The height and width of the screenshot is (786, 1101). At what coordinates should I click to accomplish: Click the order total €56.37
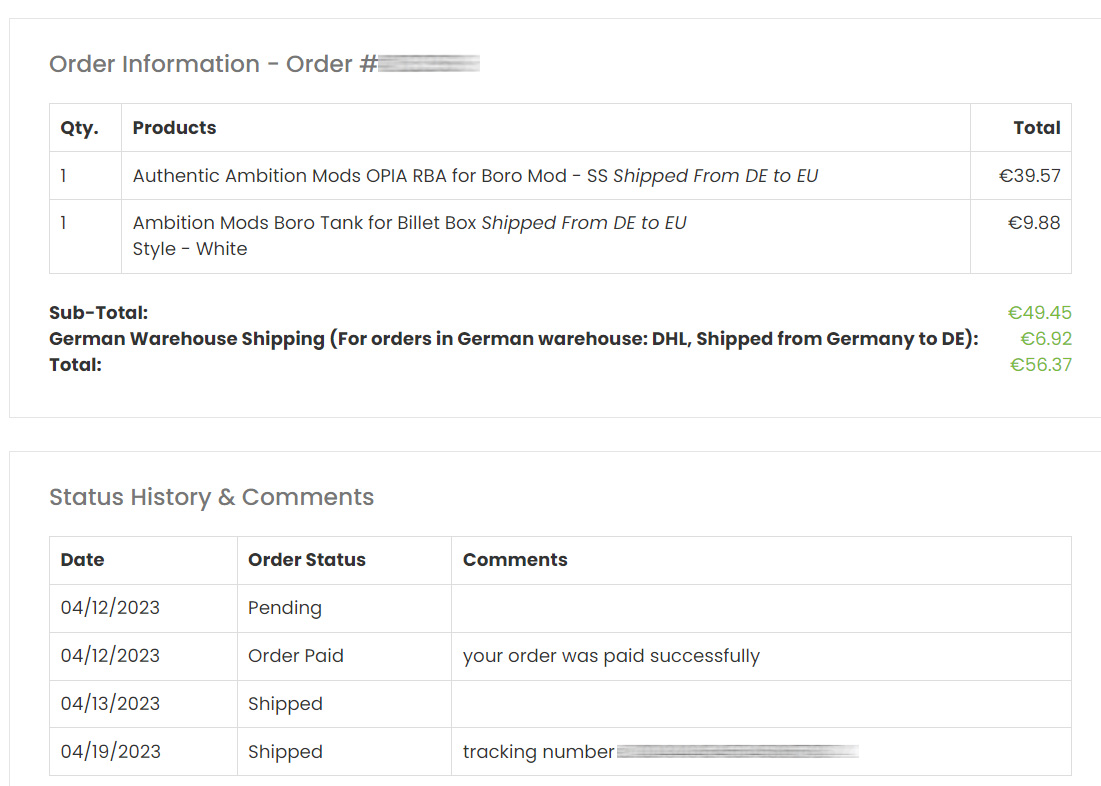coord(1040,365)
